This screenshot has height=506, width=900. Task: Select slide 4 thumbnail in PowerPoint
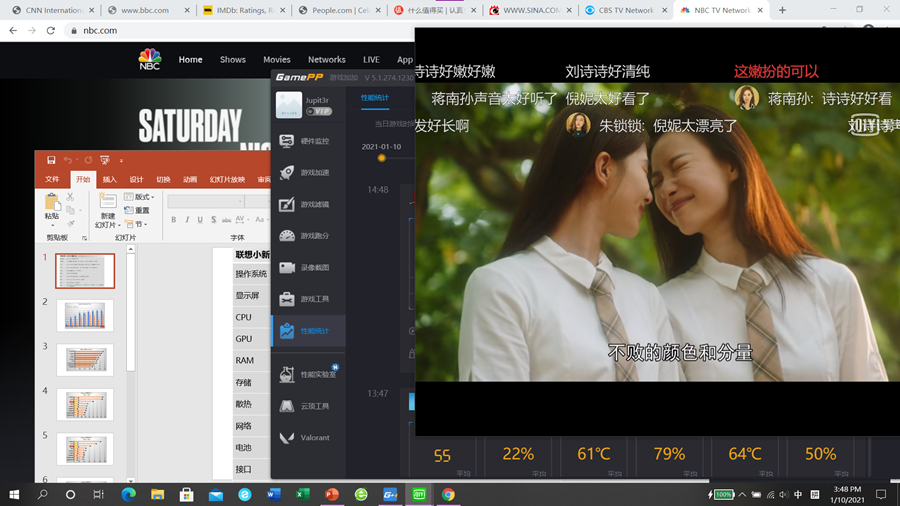point(85,404)
